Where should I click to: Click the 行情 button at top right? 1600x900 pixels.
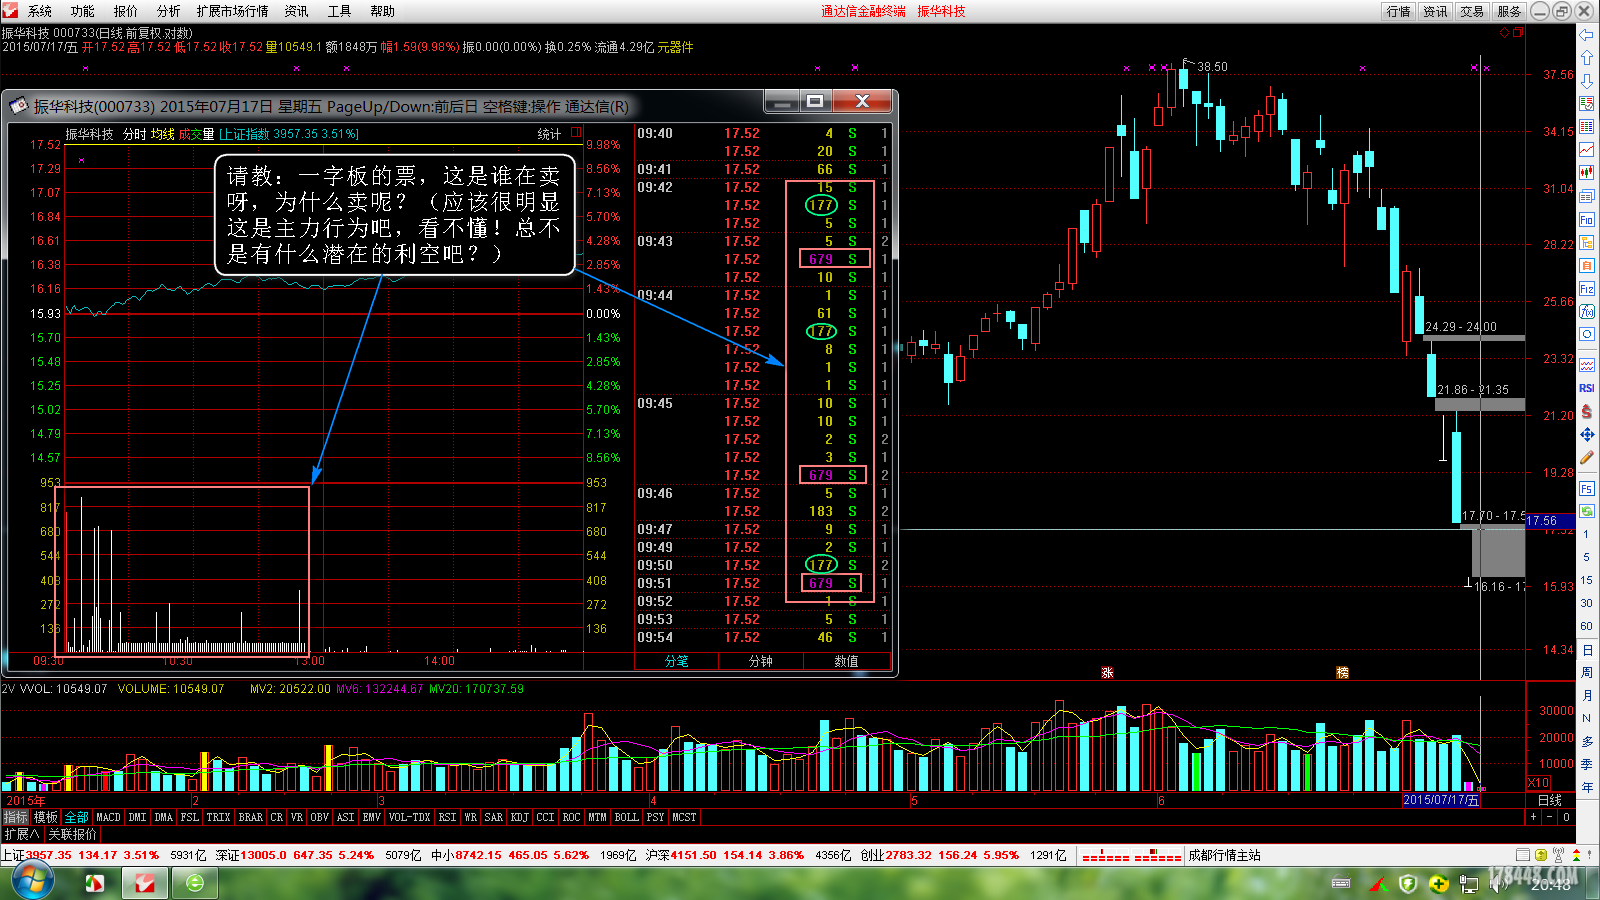point(1399,11)
